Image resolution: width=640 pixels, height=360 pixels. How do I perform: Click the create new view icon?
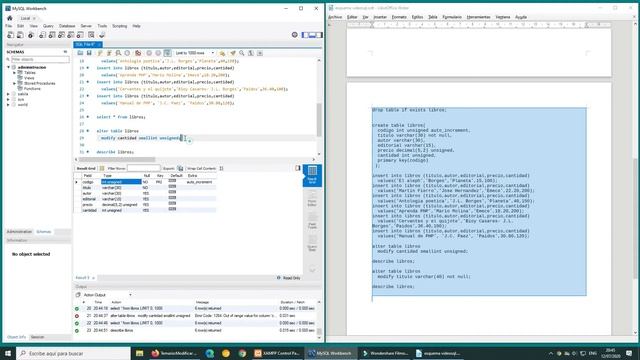(x=61, y=35)
